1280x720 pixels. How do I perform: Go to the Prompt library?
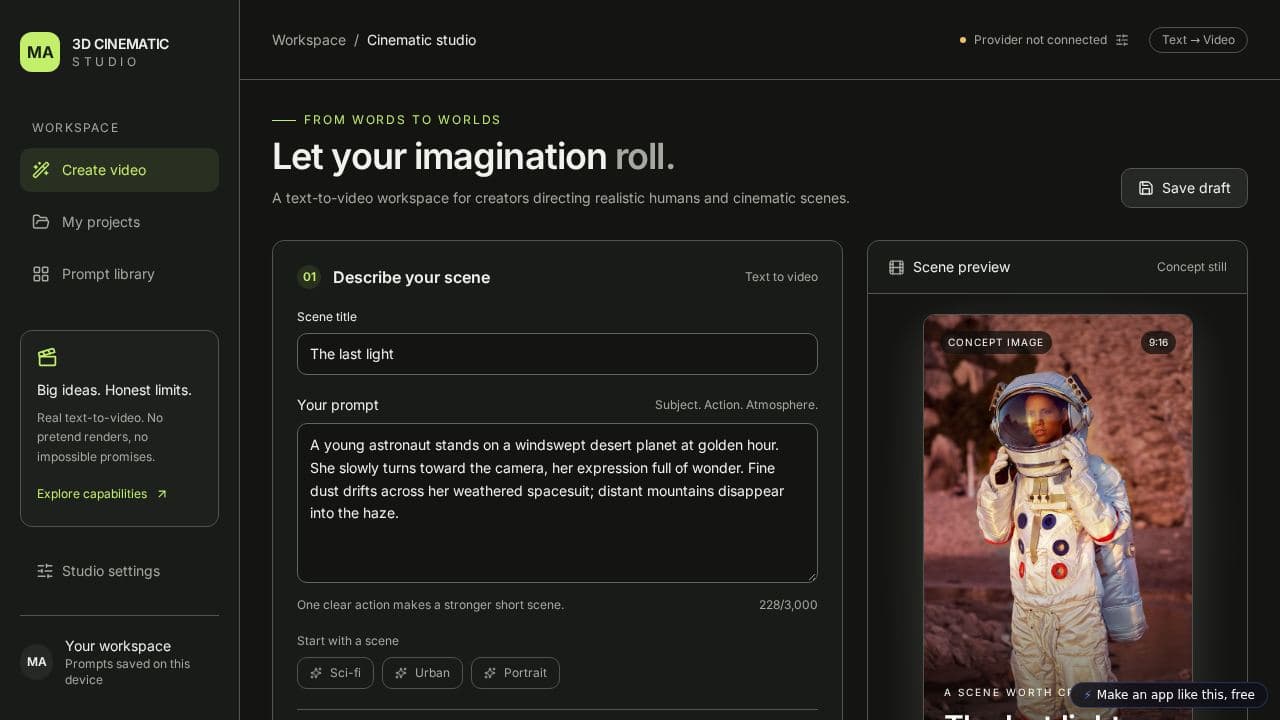pos(119,274)
